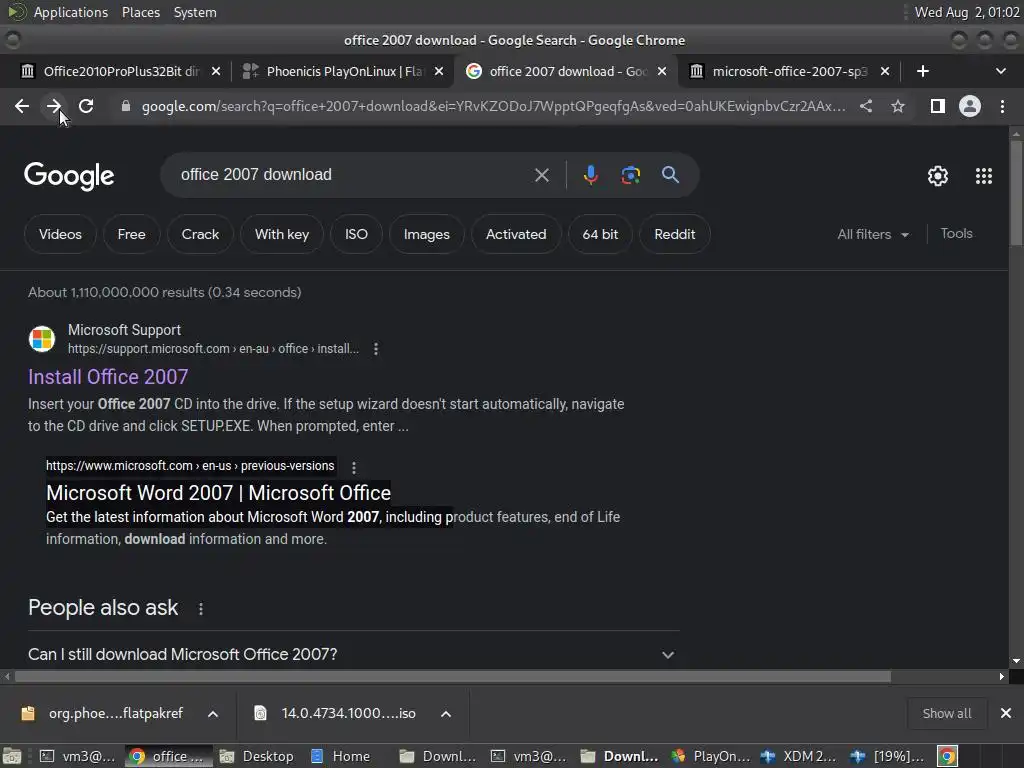Open the tab search dropdown chevron

pyautogui.click(x=1000, y=71)
